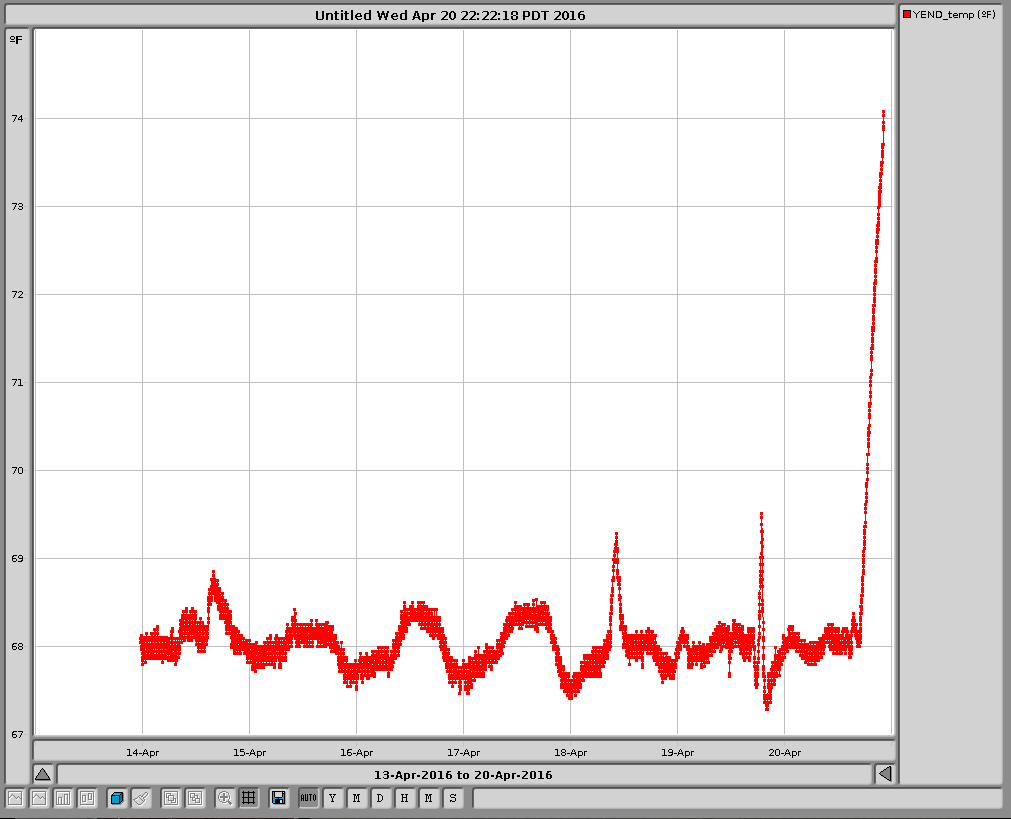The image size is (1011, 819).
Task: Set time range to Y (year)
Action: [x=333, y=798]
